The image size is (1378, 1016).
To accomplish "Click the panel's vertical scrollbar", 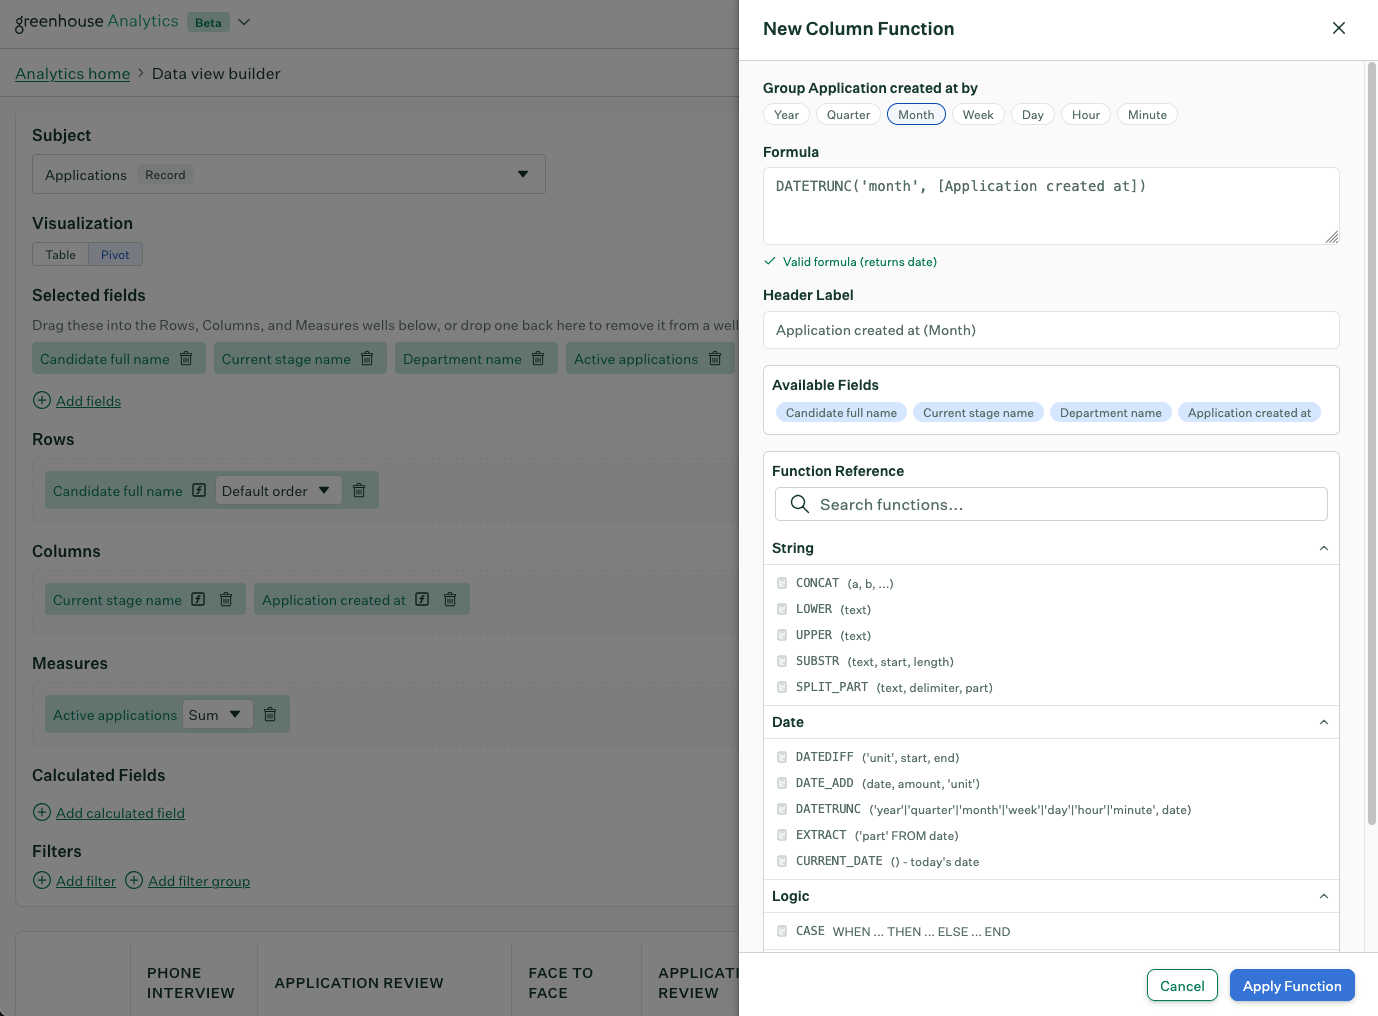I will (x=1372, y=443).
